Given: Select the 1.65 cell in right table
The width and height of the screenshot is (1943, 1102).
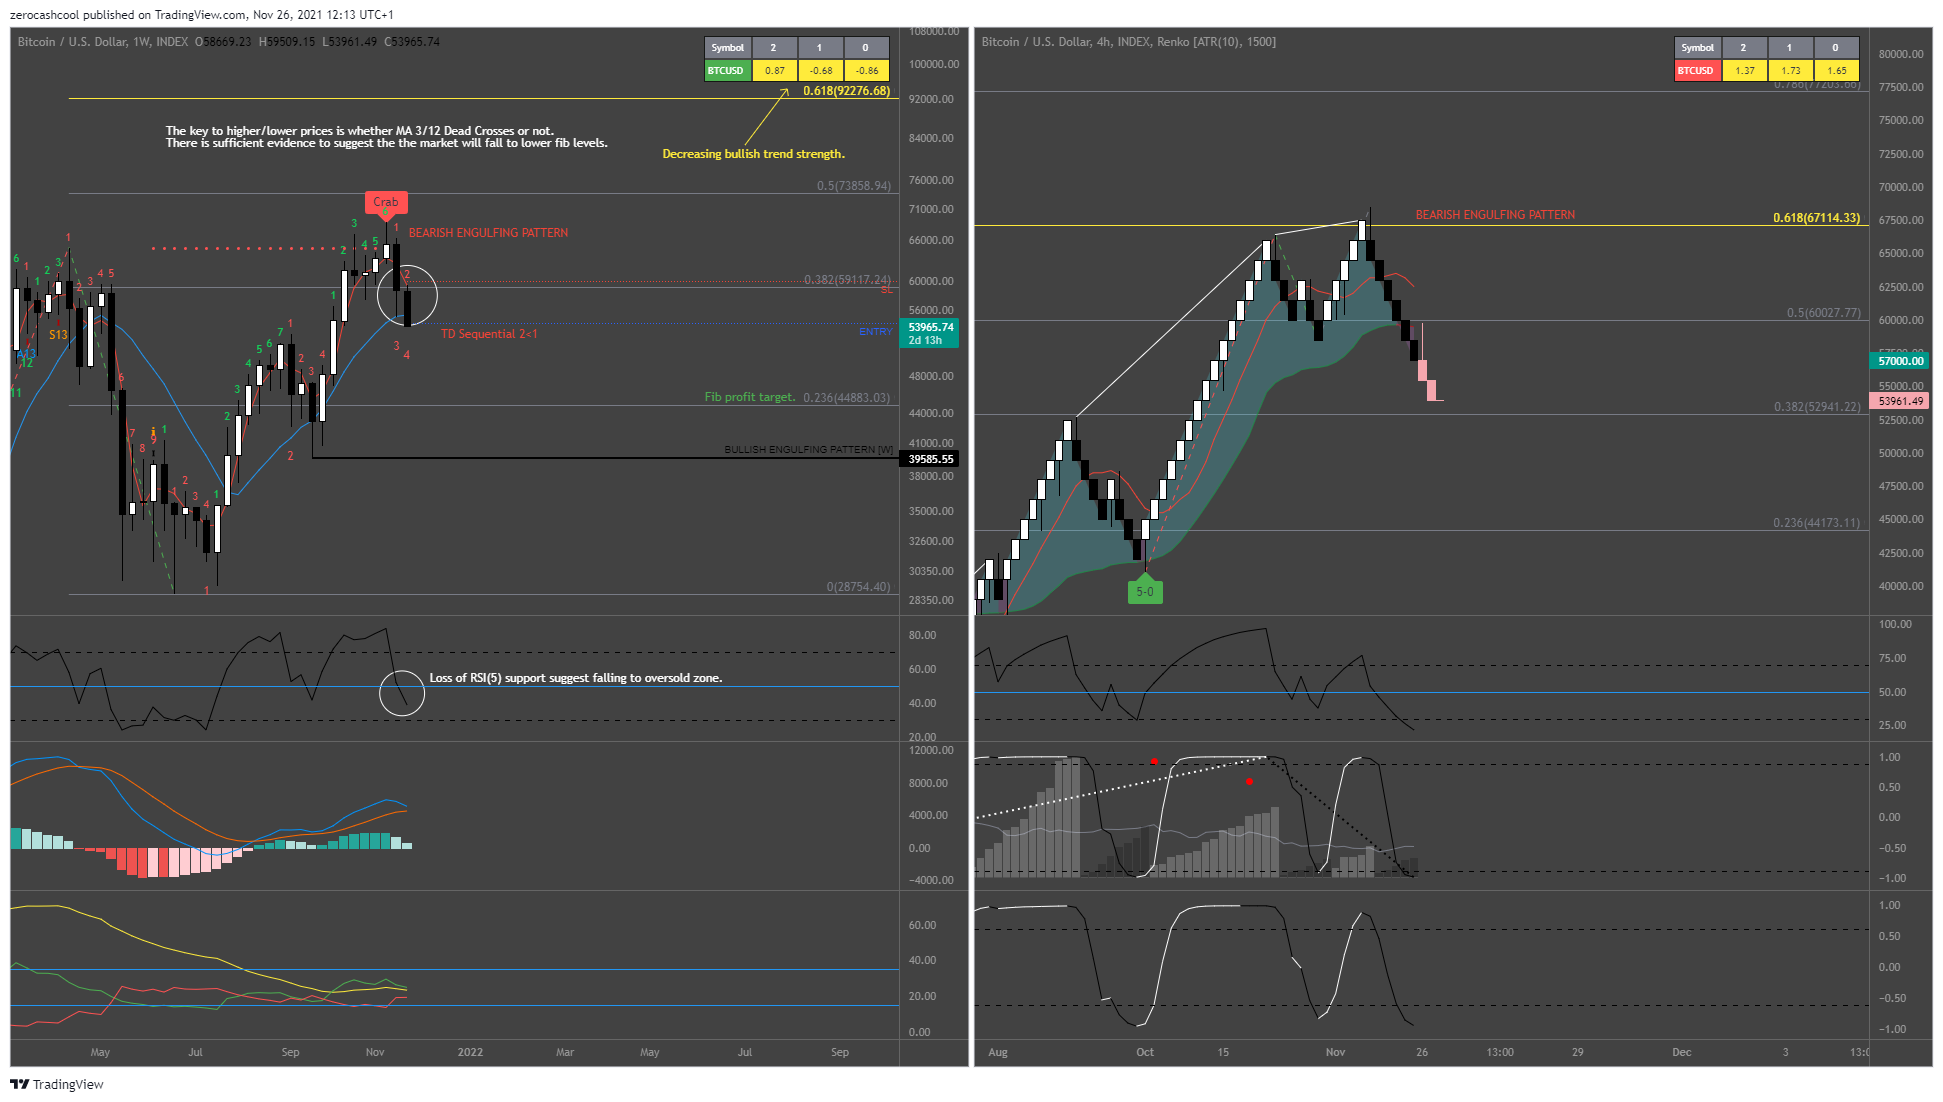Looking at the screenshot, I should point(1837,71).
